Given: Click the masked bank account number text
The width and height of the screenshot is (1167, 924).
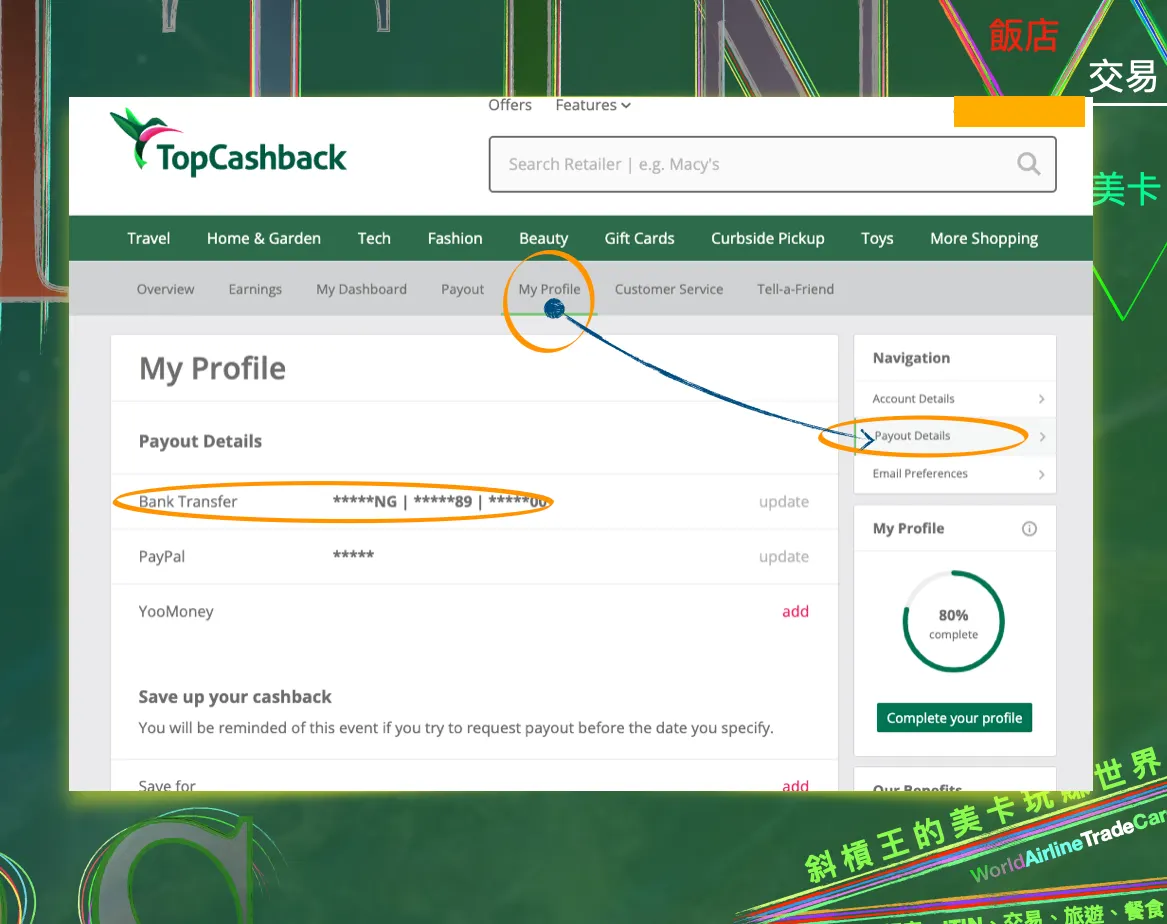Looking at the screenshot, I should [x=441, y=501].
